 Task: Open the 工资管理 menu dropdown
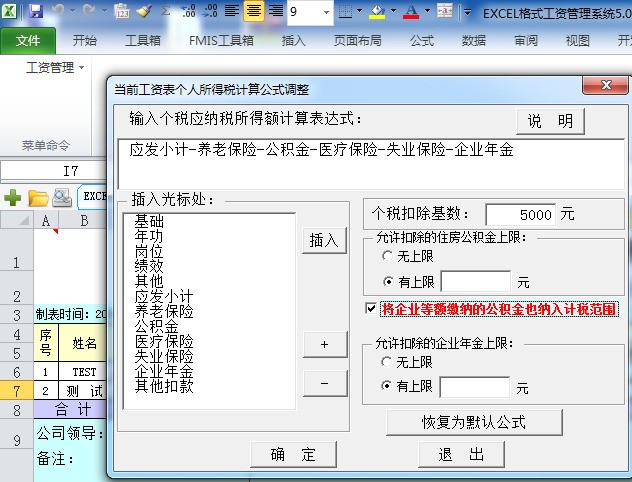[x=55, y=67]
